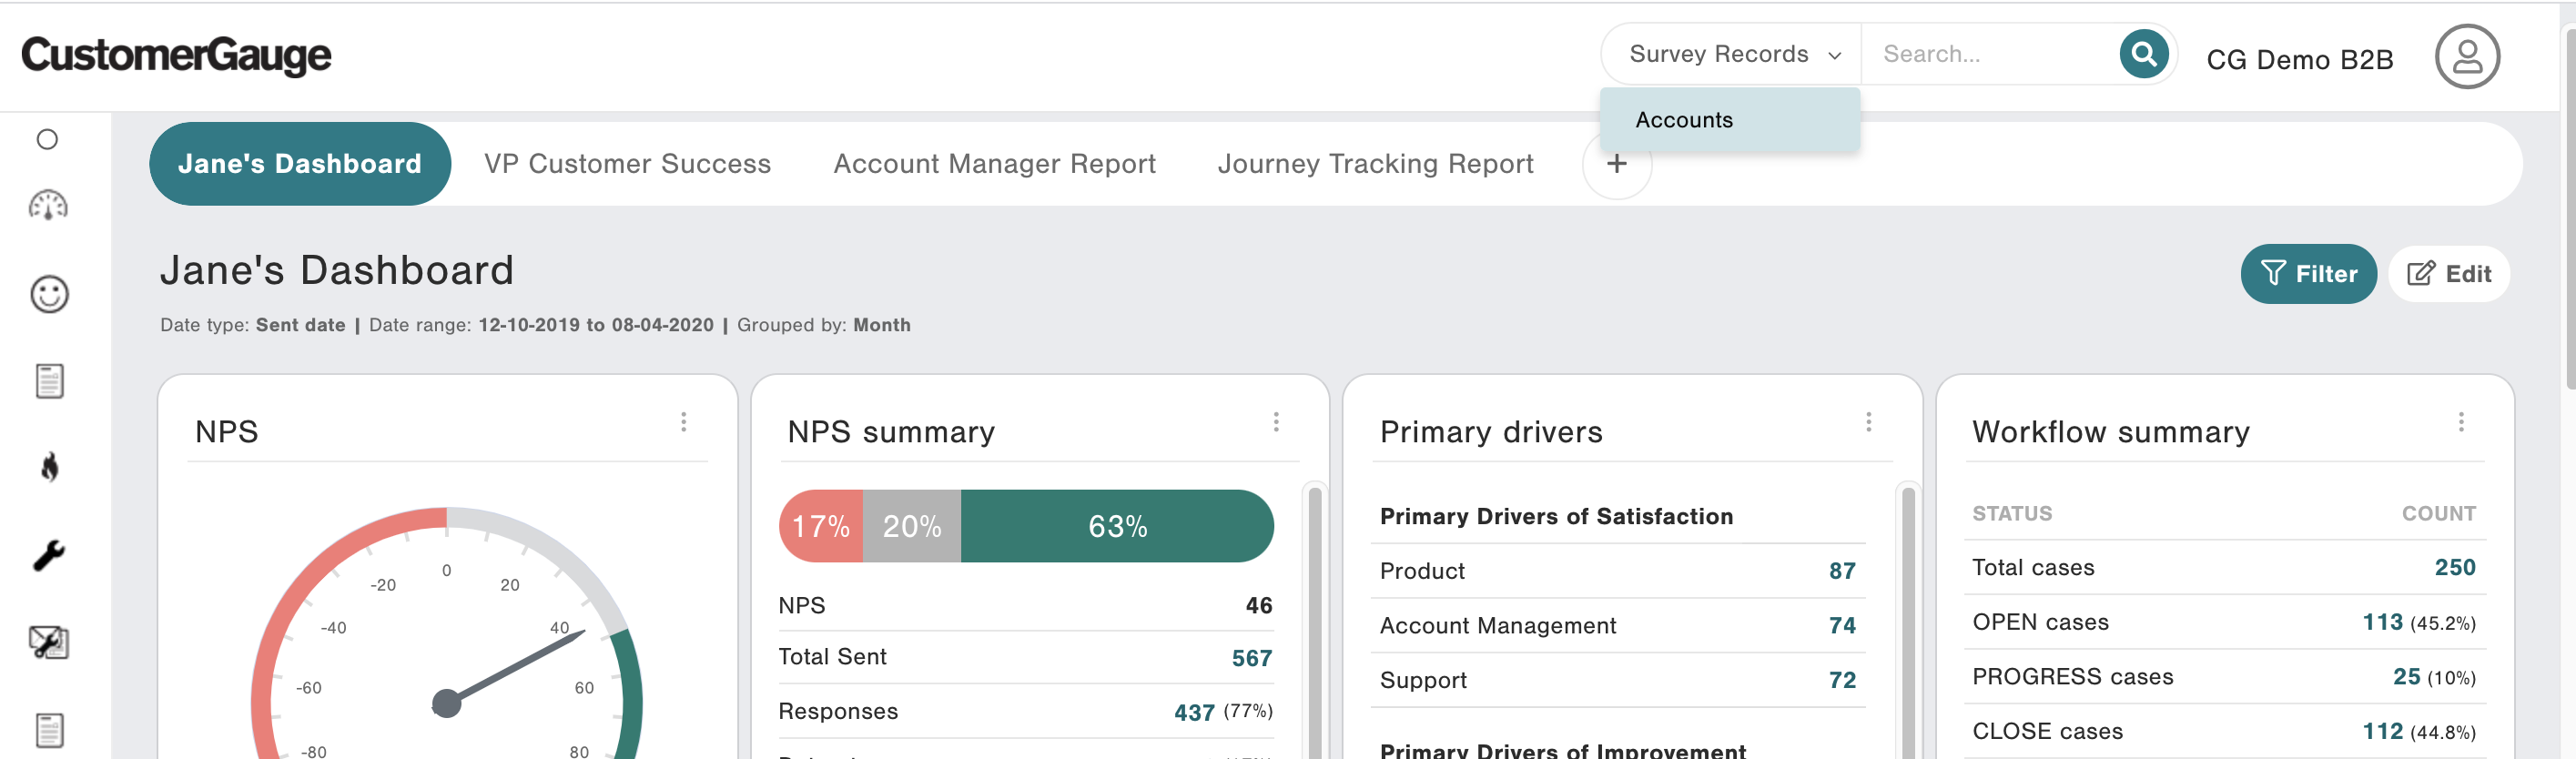Click the Filter button
This screenshot has height=759, width=2576.
[2308, 274]
